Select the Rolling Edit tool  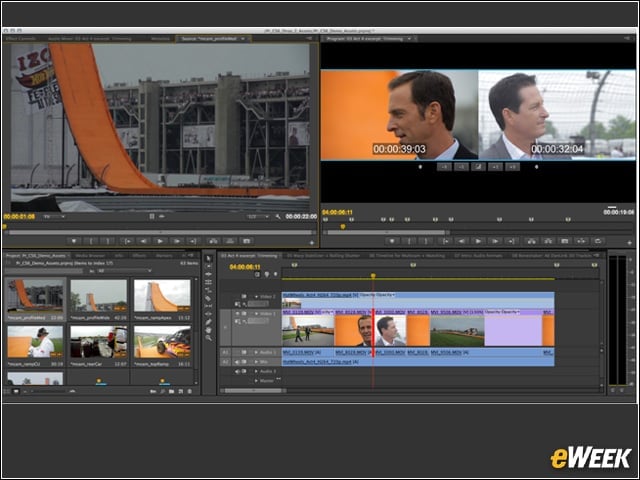[209, 282]
